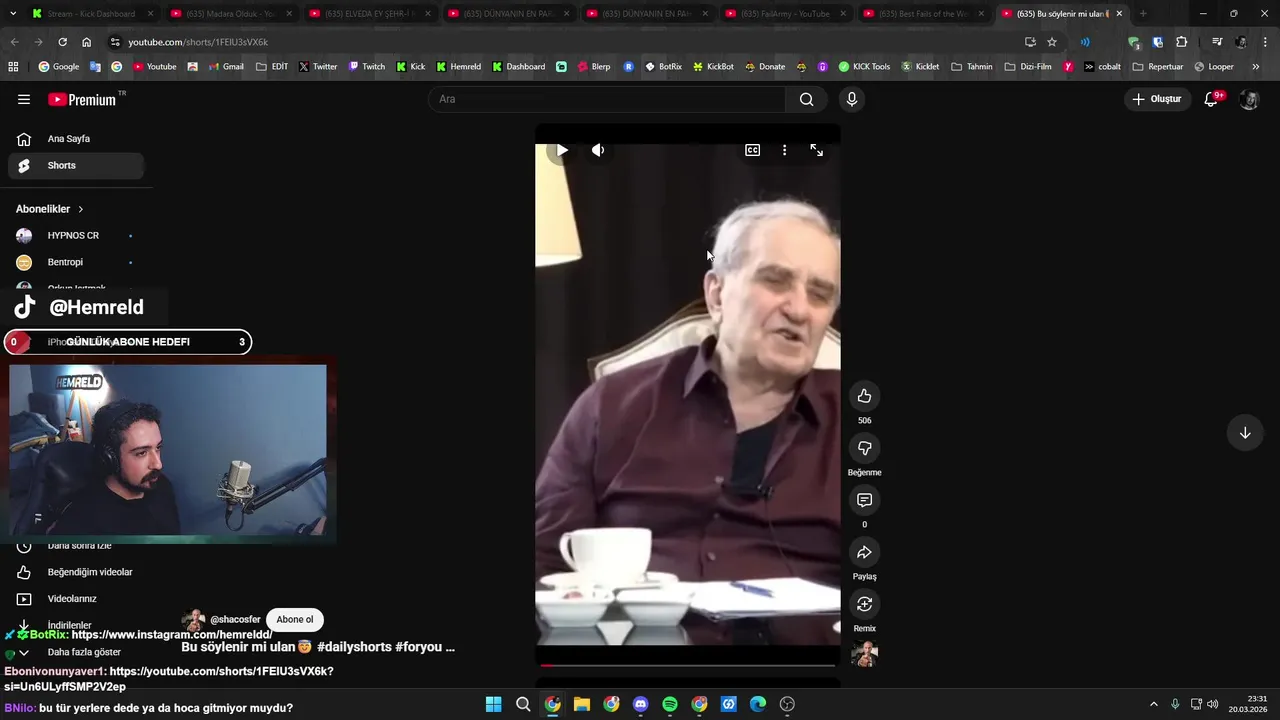Mute the Short's volume
Viewport: 1280px width, 720px height.
598,150
